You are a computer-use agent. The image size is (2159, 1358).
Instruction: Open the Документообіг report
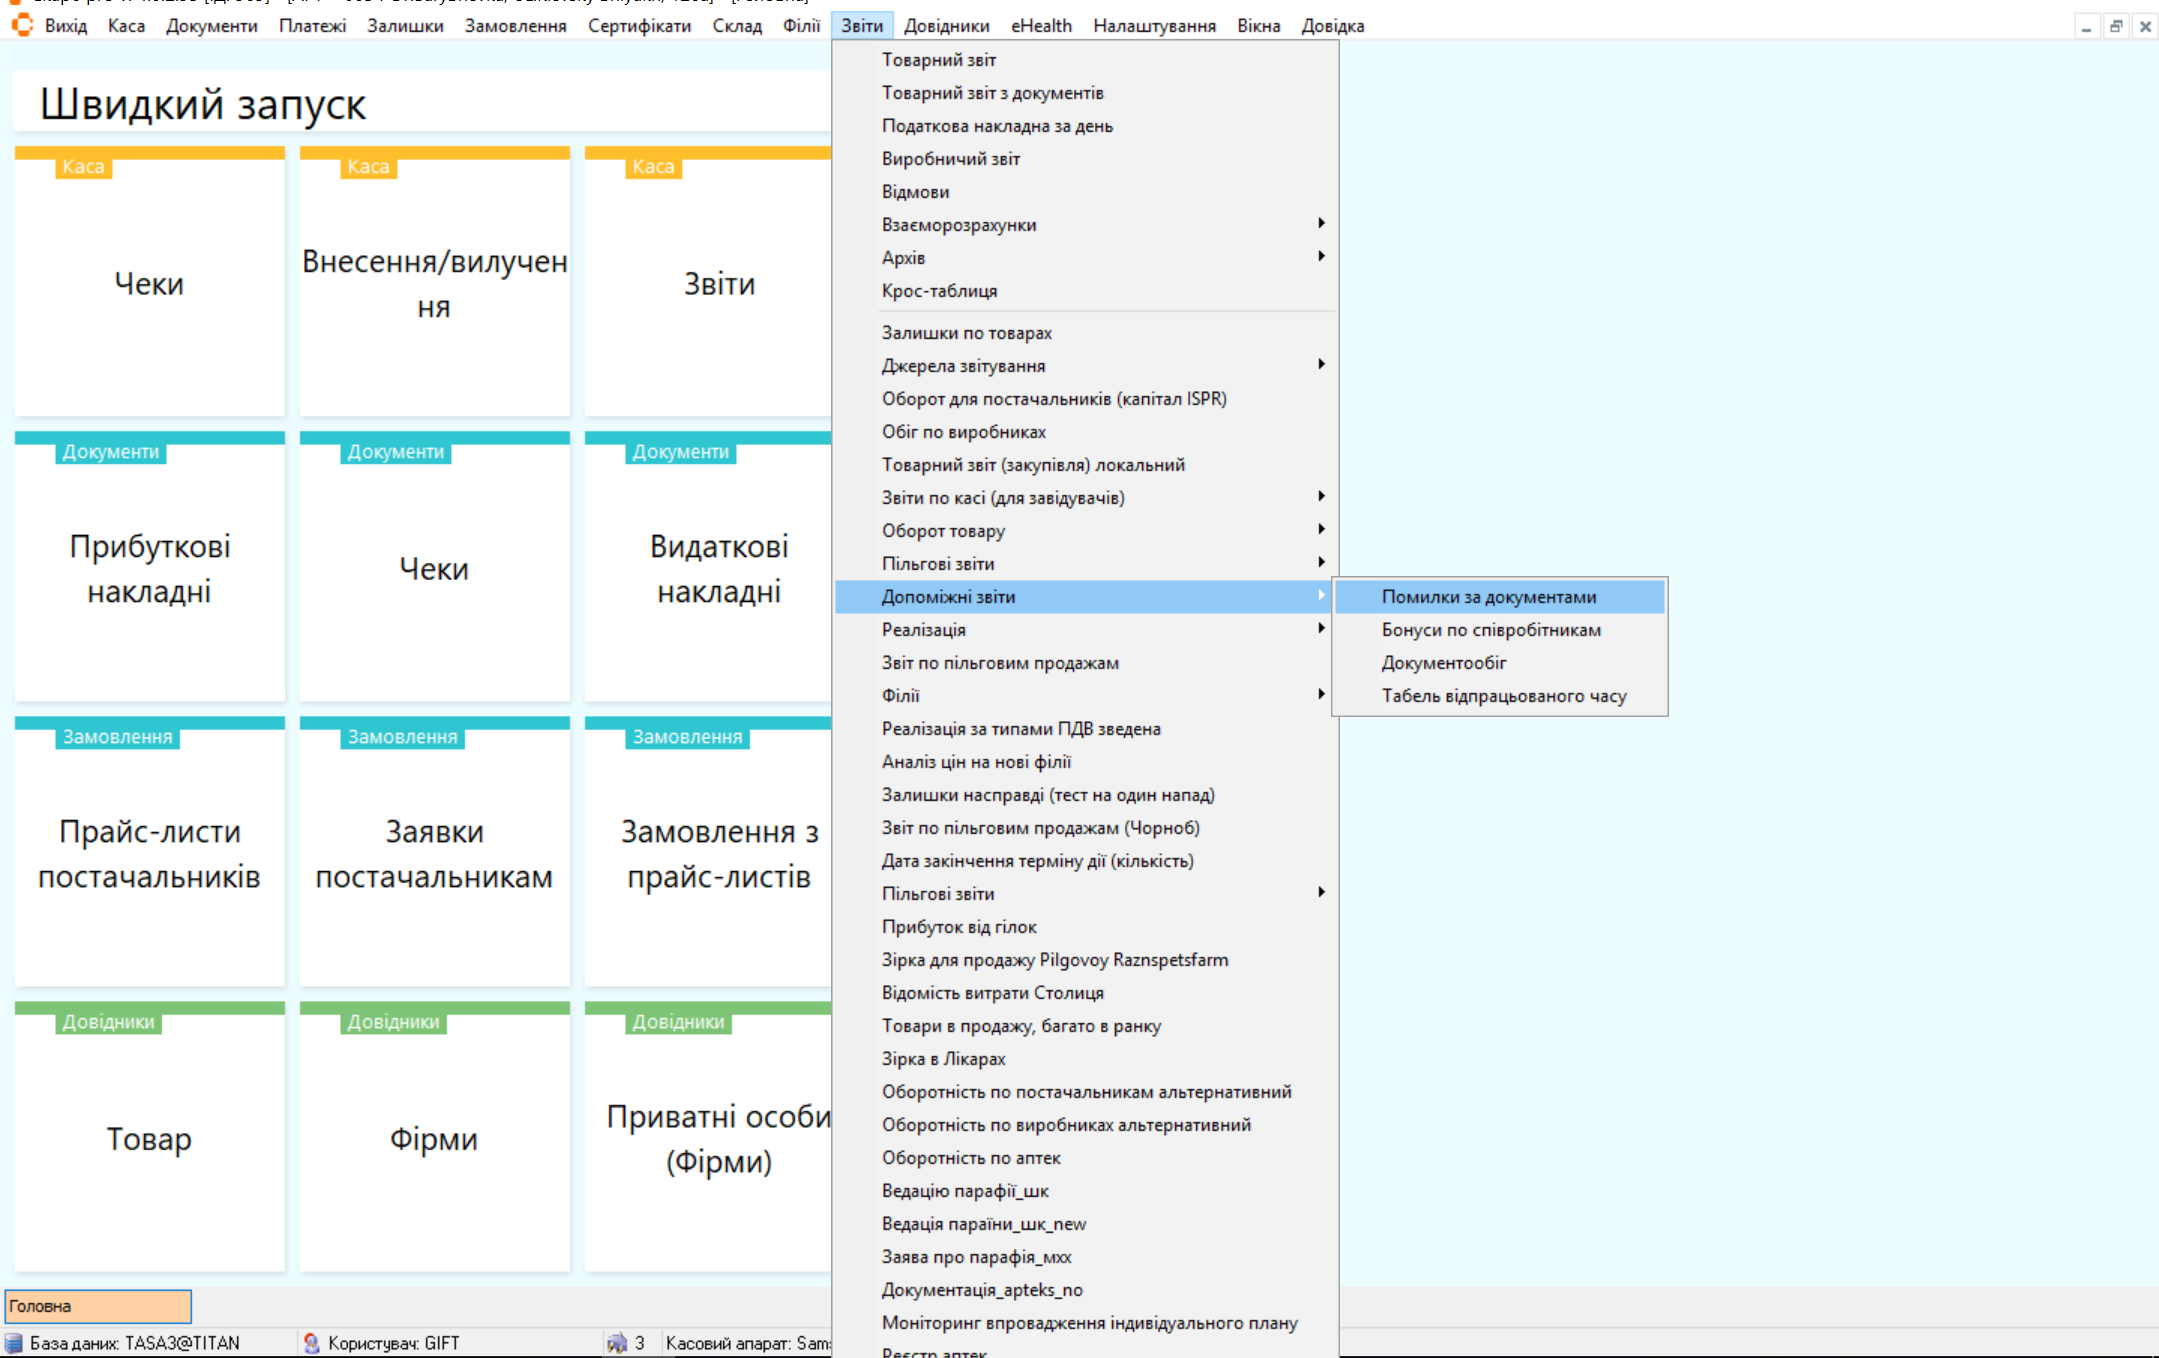tap(1443, 663)
